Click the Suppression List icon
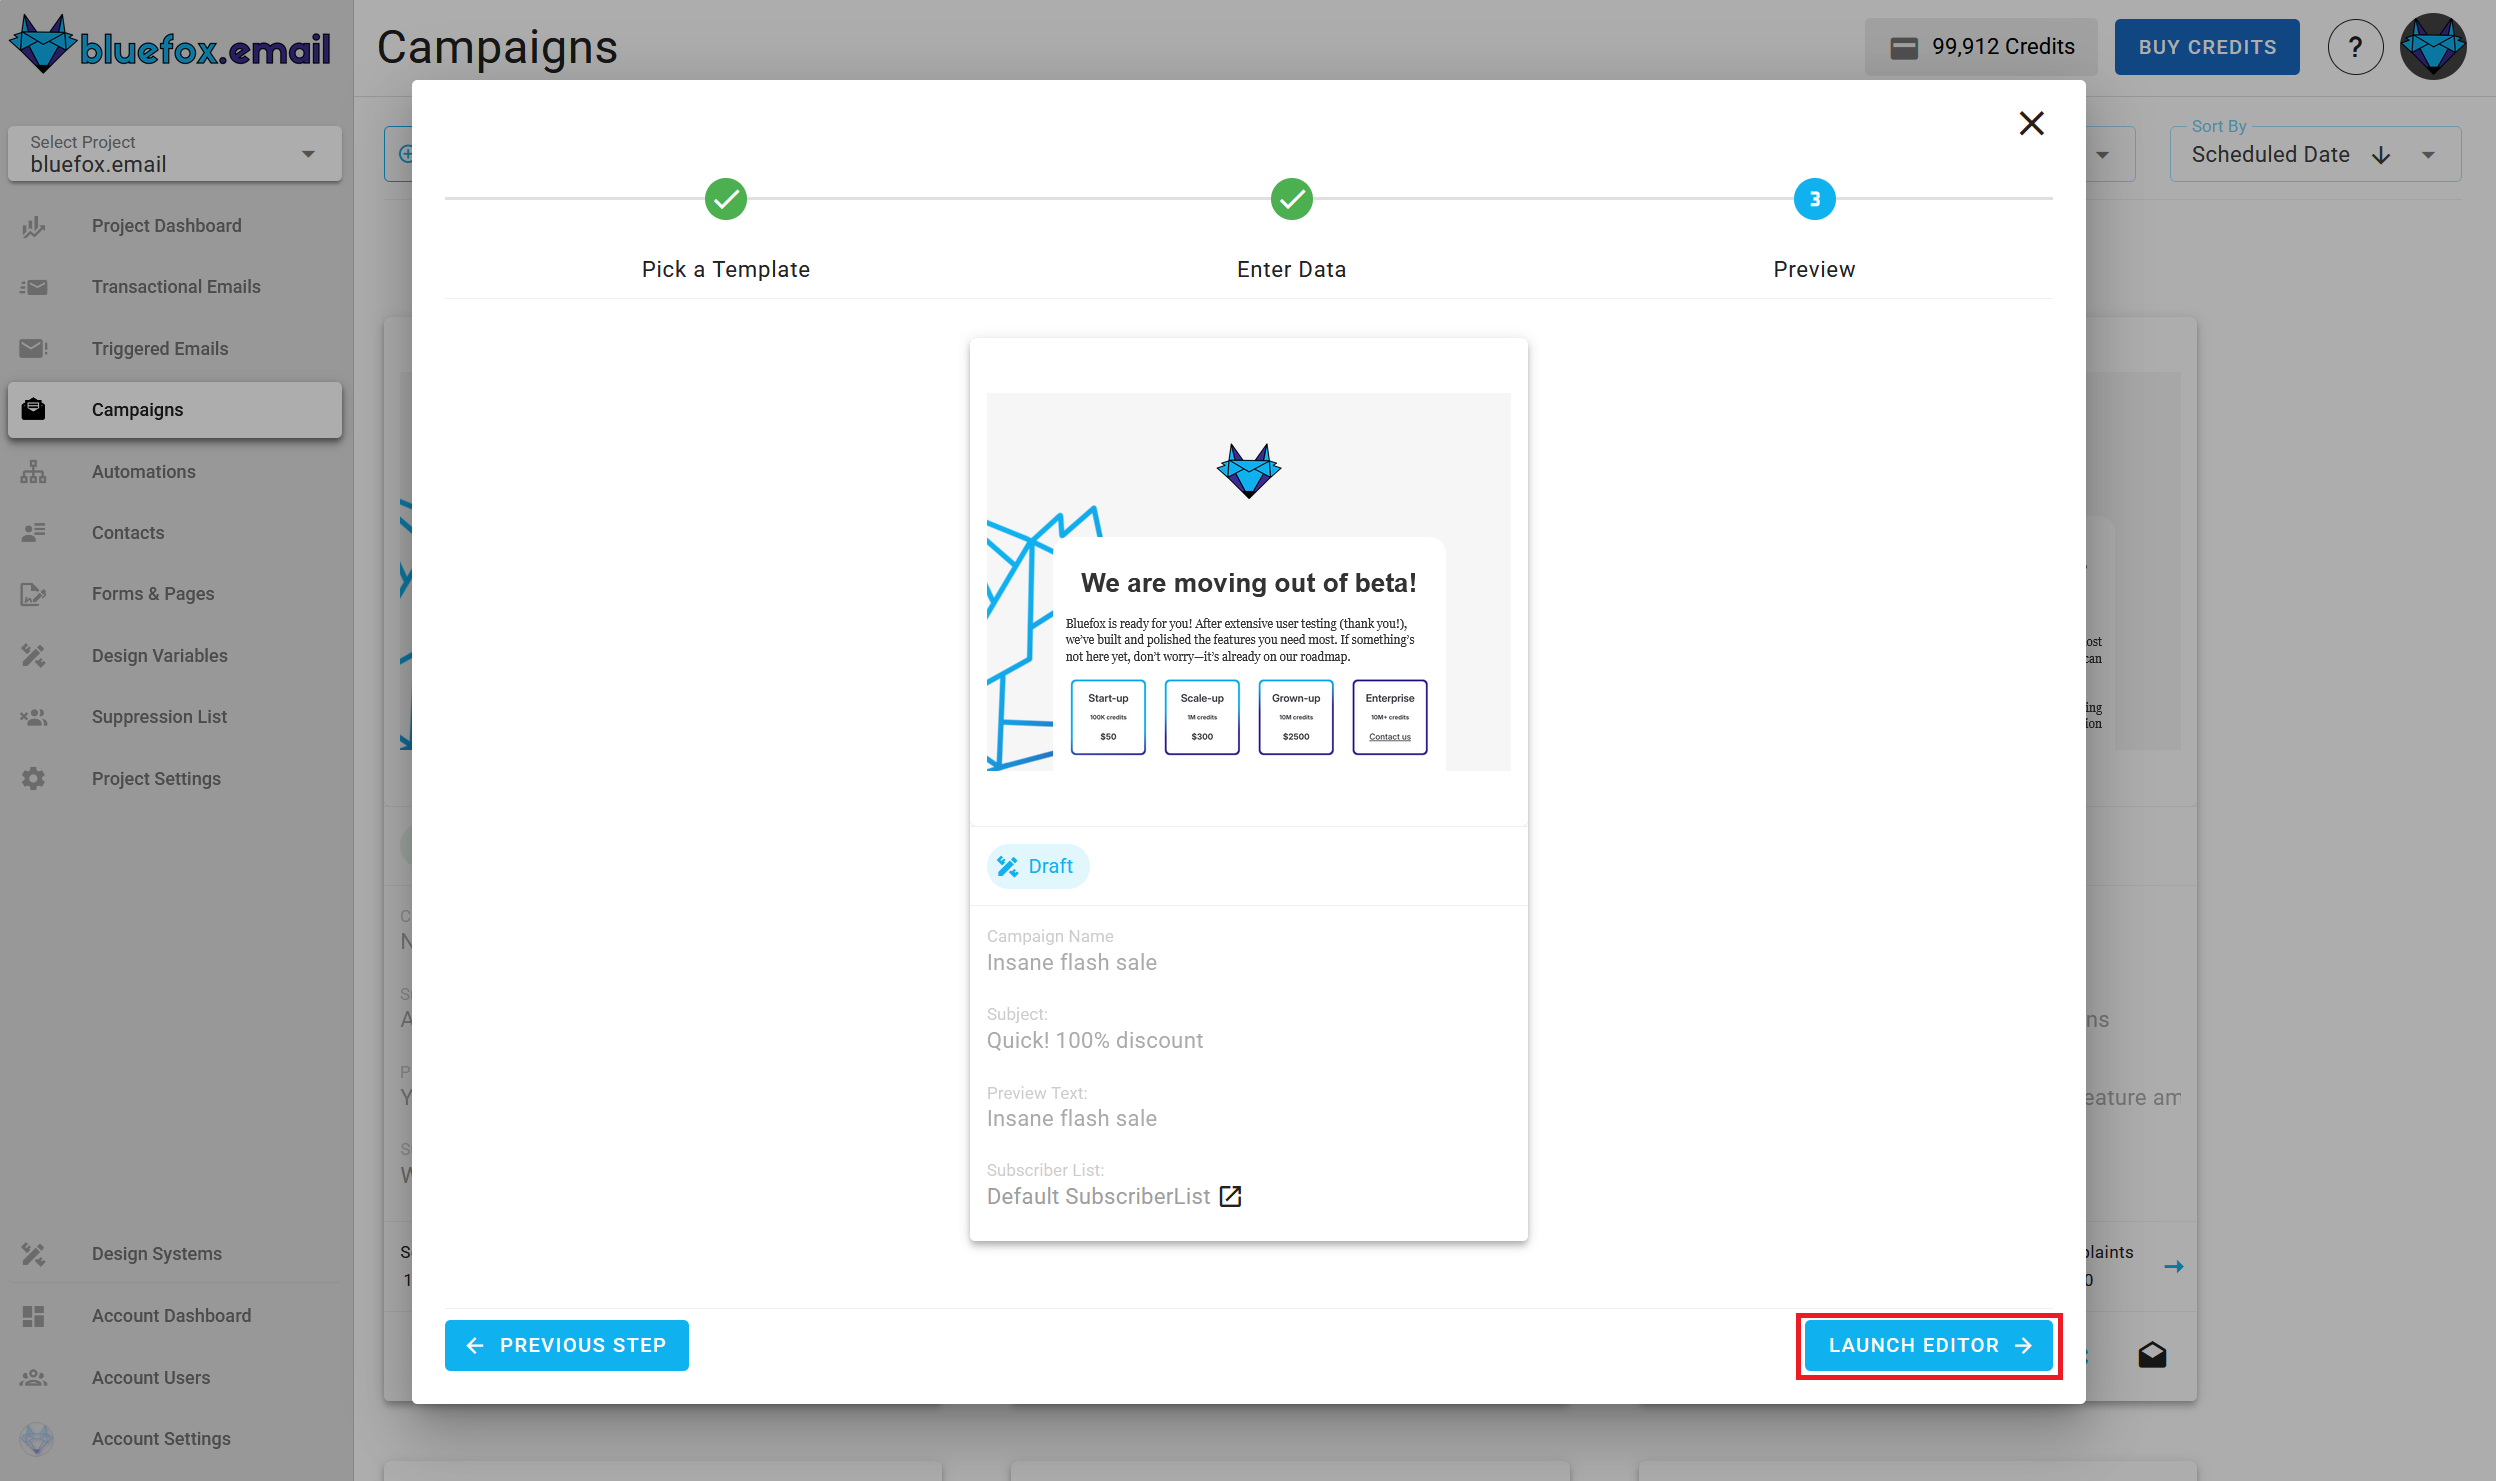This screenshot has height=1481, width=2496. point(34,717)
